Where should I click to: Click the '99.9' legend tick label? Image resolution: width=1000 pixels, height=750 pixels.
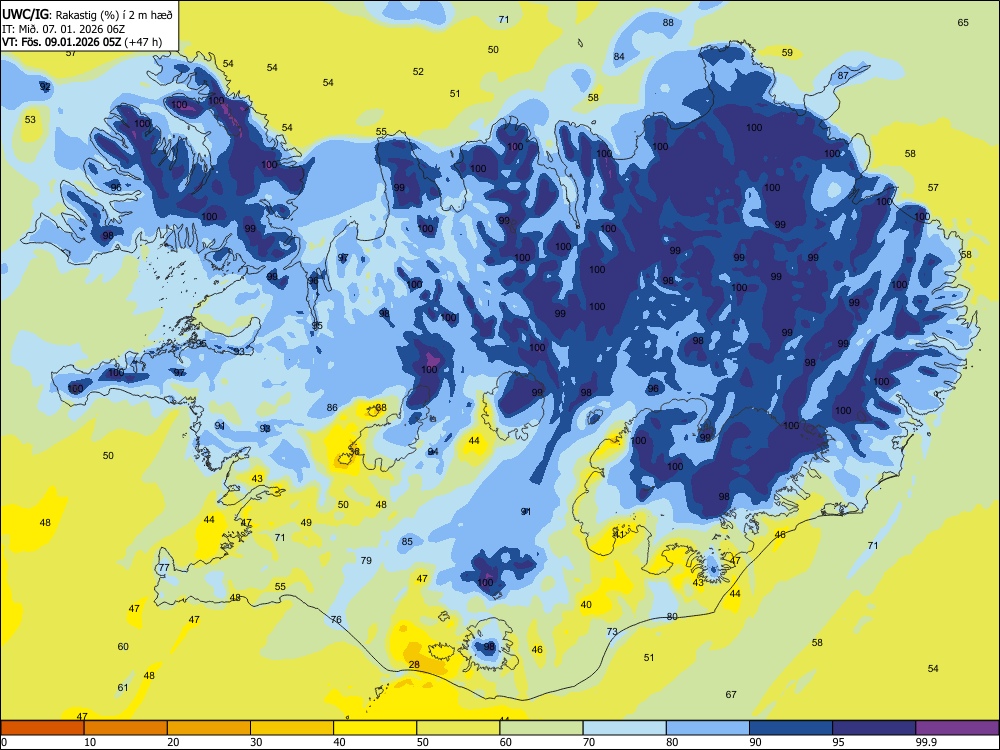[925, 742]
